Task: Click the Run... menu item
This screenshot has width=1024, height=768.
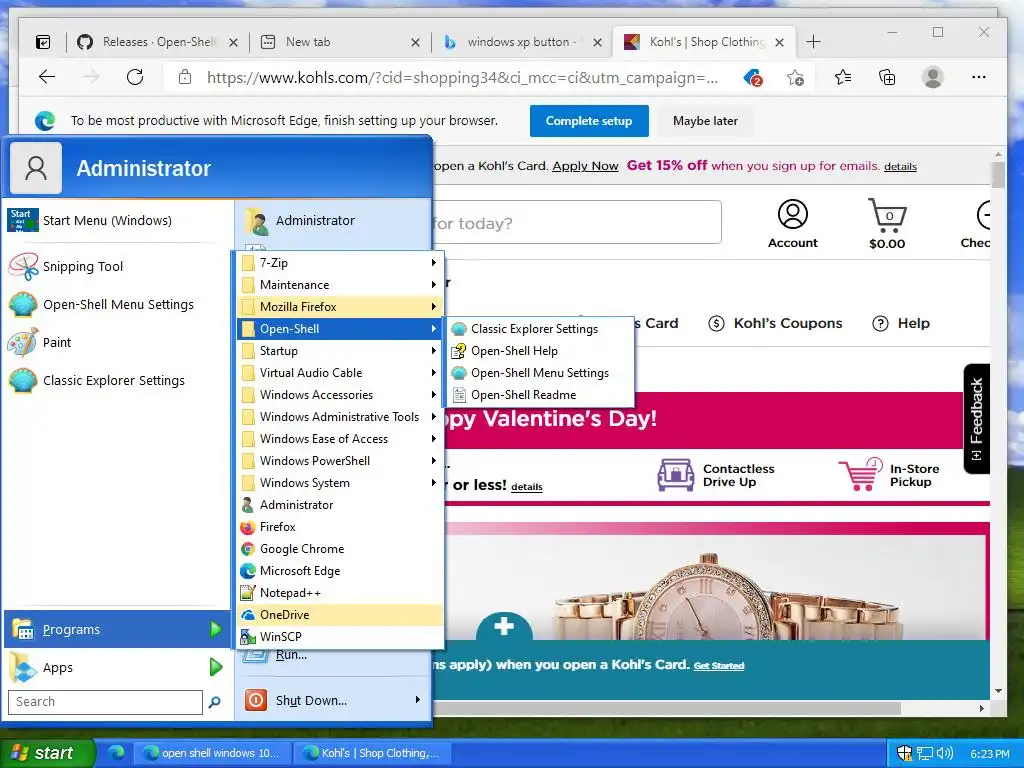Action: tap(291, 654)
